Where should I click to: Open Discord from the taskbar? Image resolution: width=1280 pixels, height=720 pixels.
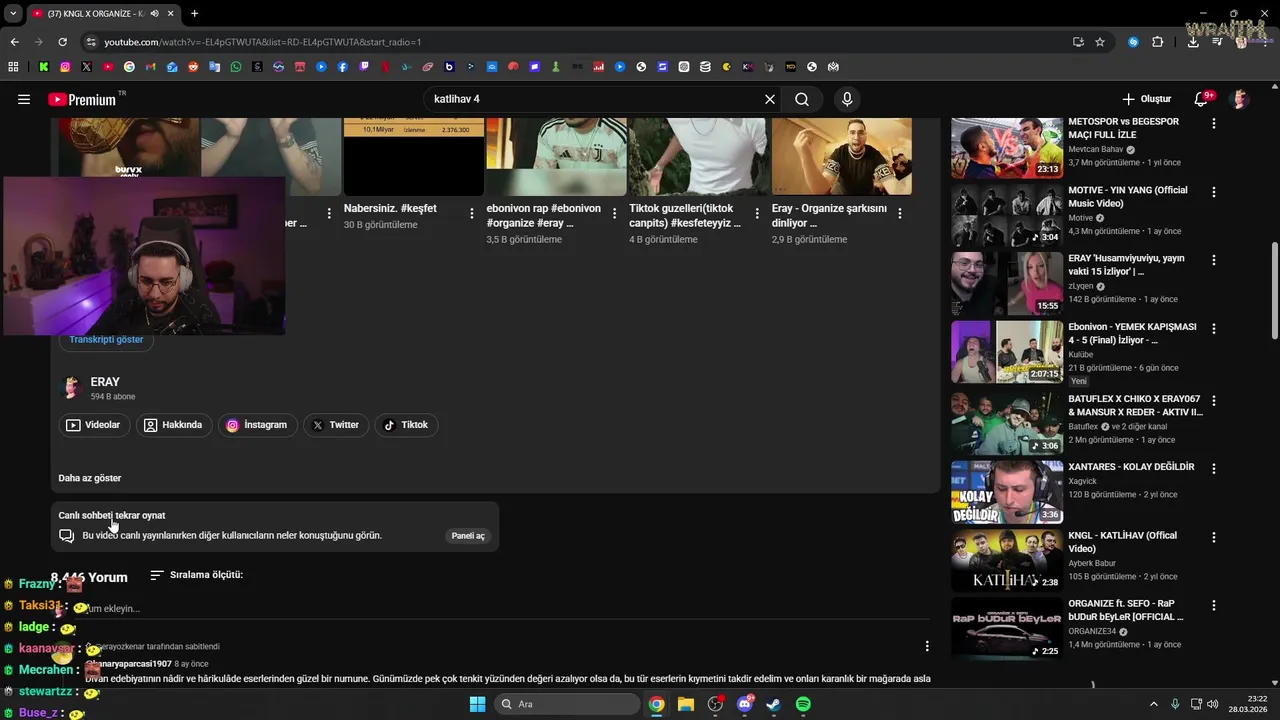(x=744, y=704)
